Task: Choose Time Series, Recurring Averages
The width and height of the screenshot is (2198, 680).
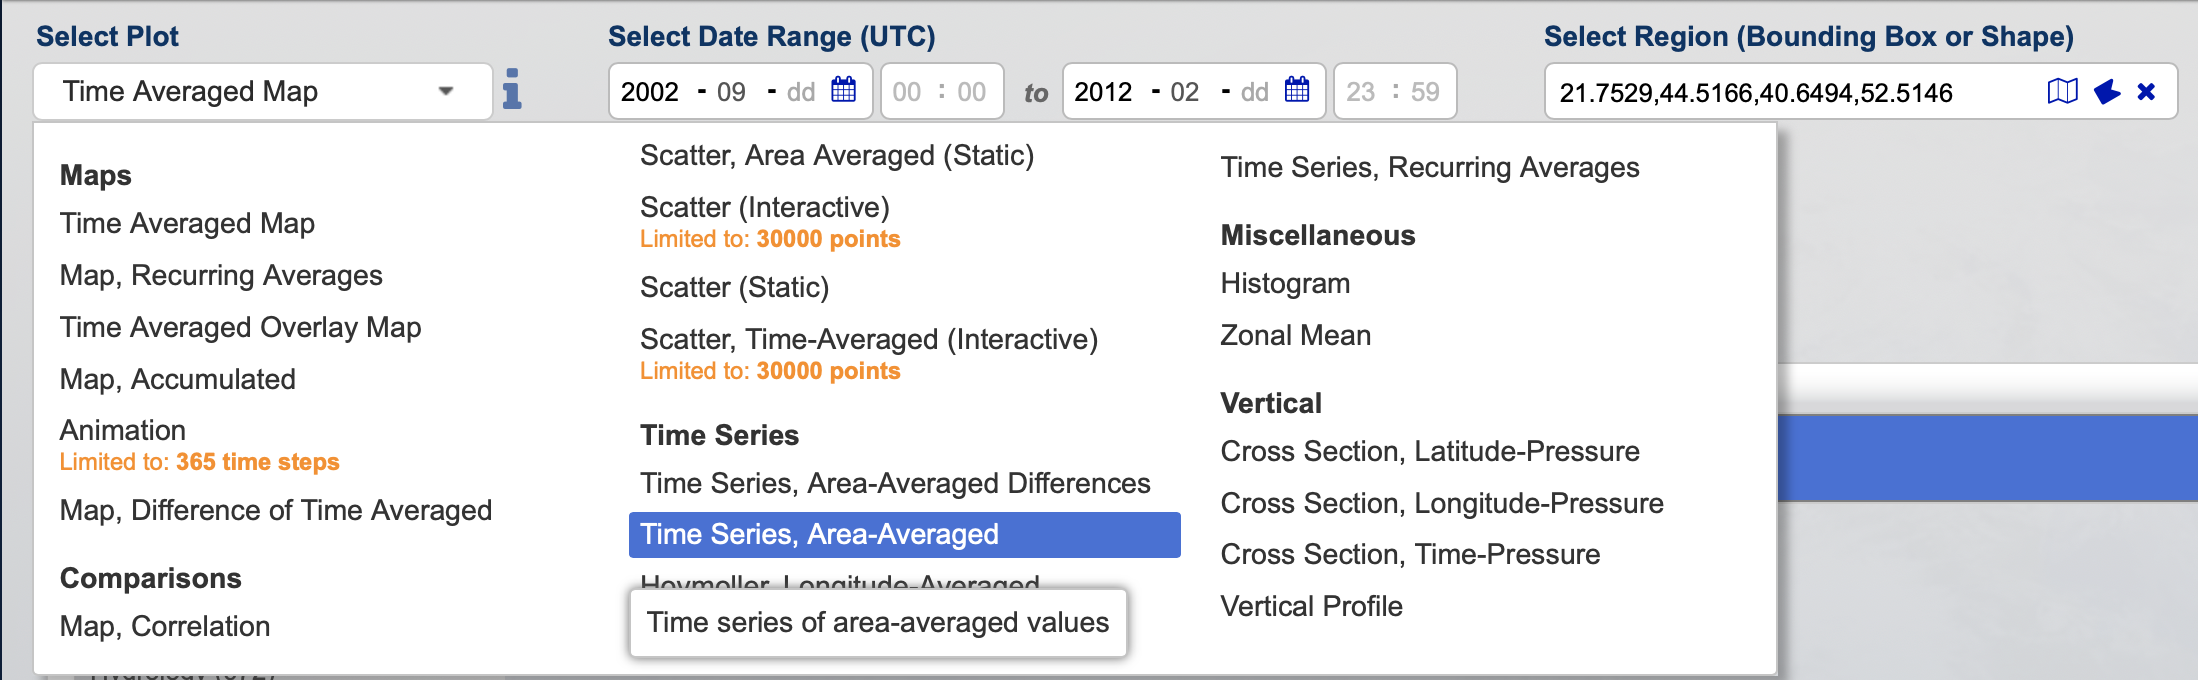Action: coord(1430,167)
